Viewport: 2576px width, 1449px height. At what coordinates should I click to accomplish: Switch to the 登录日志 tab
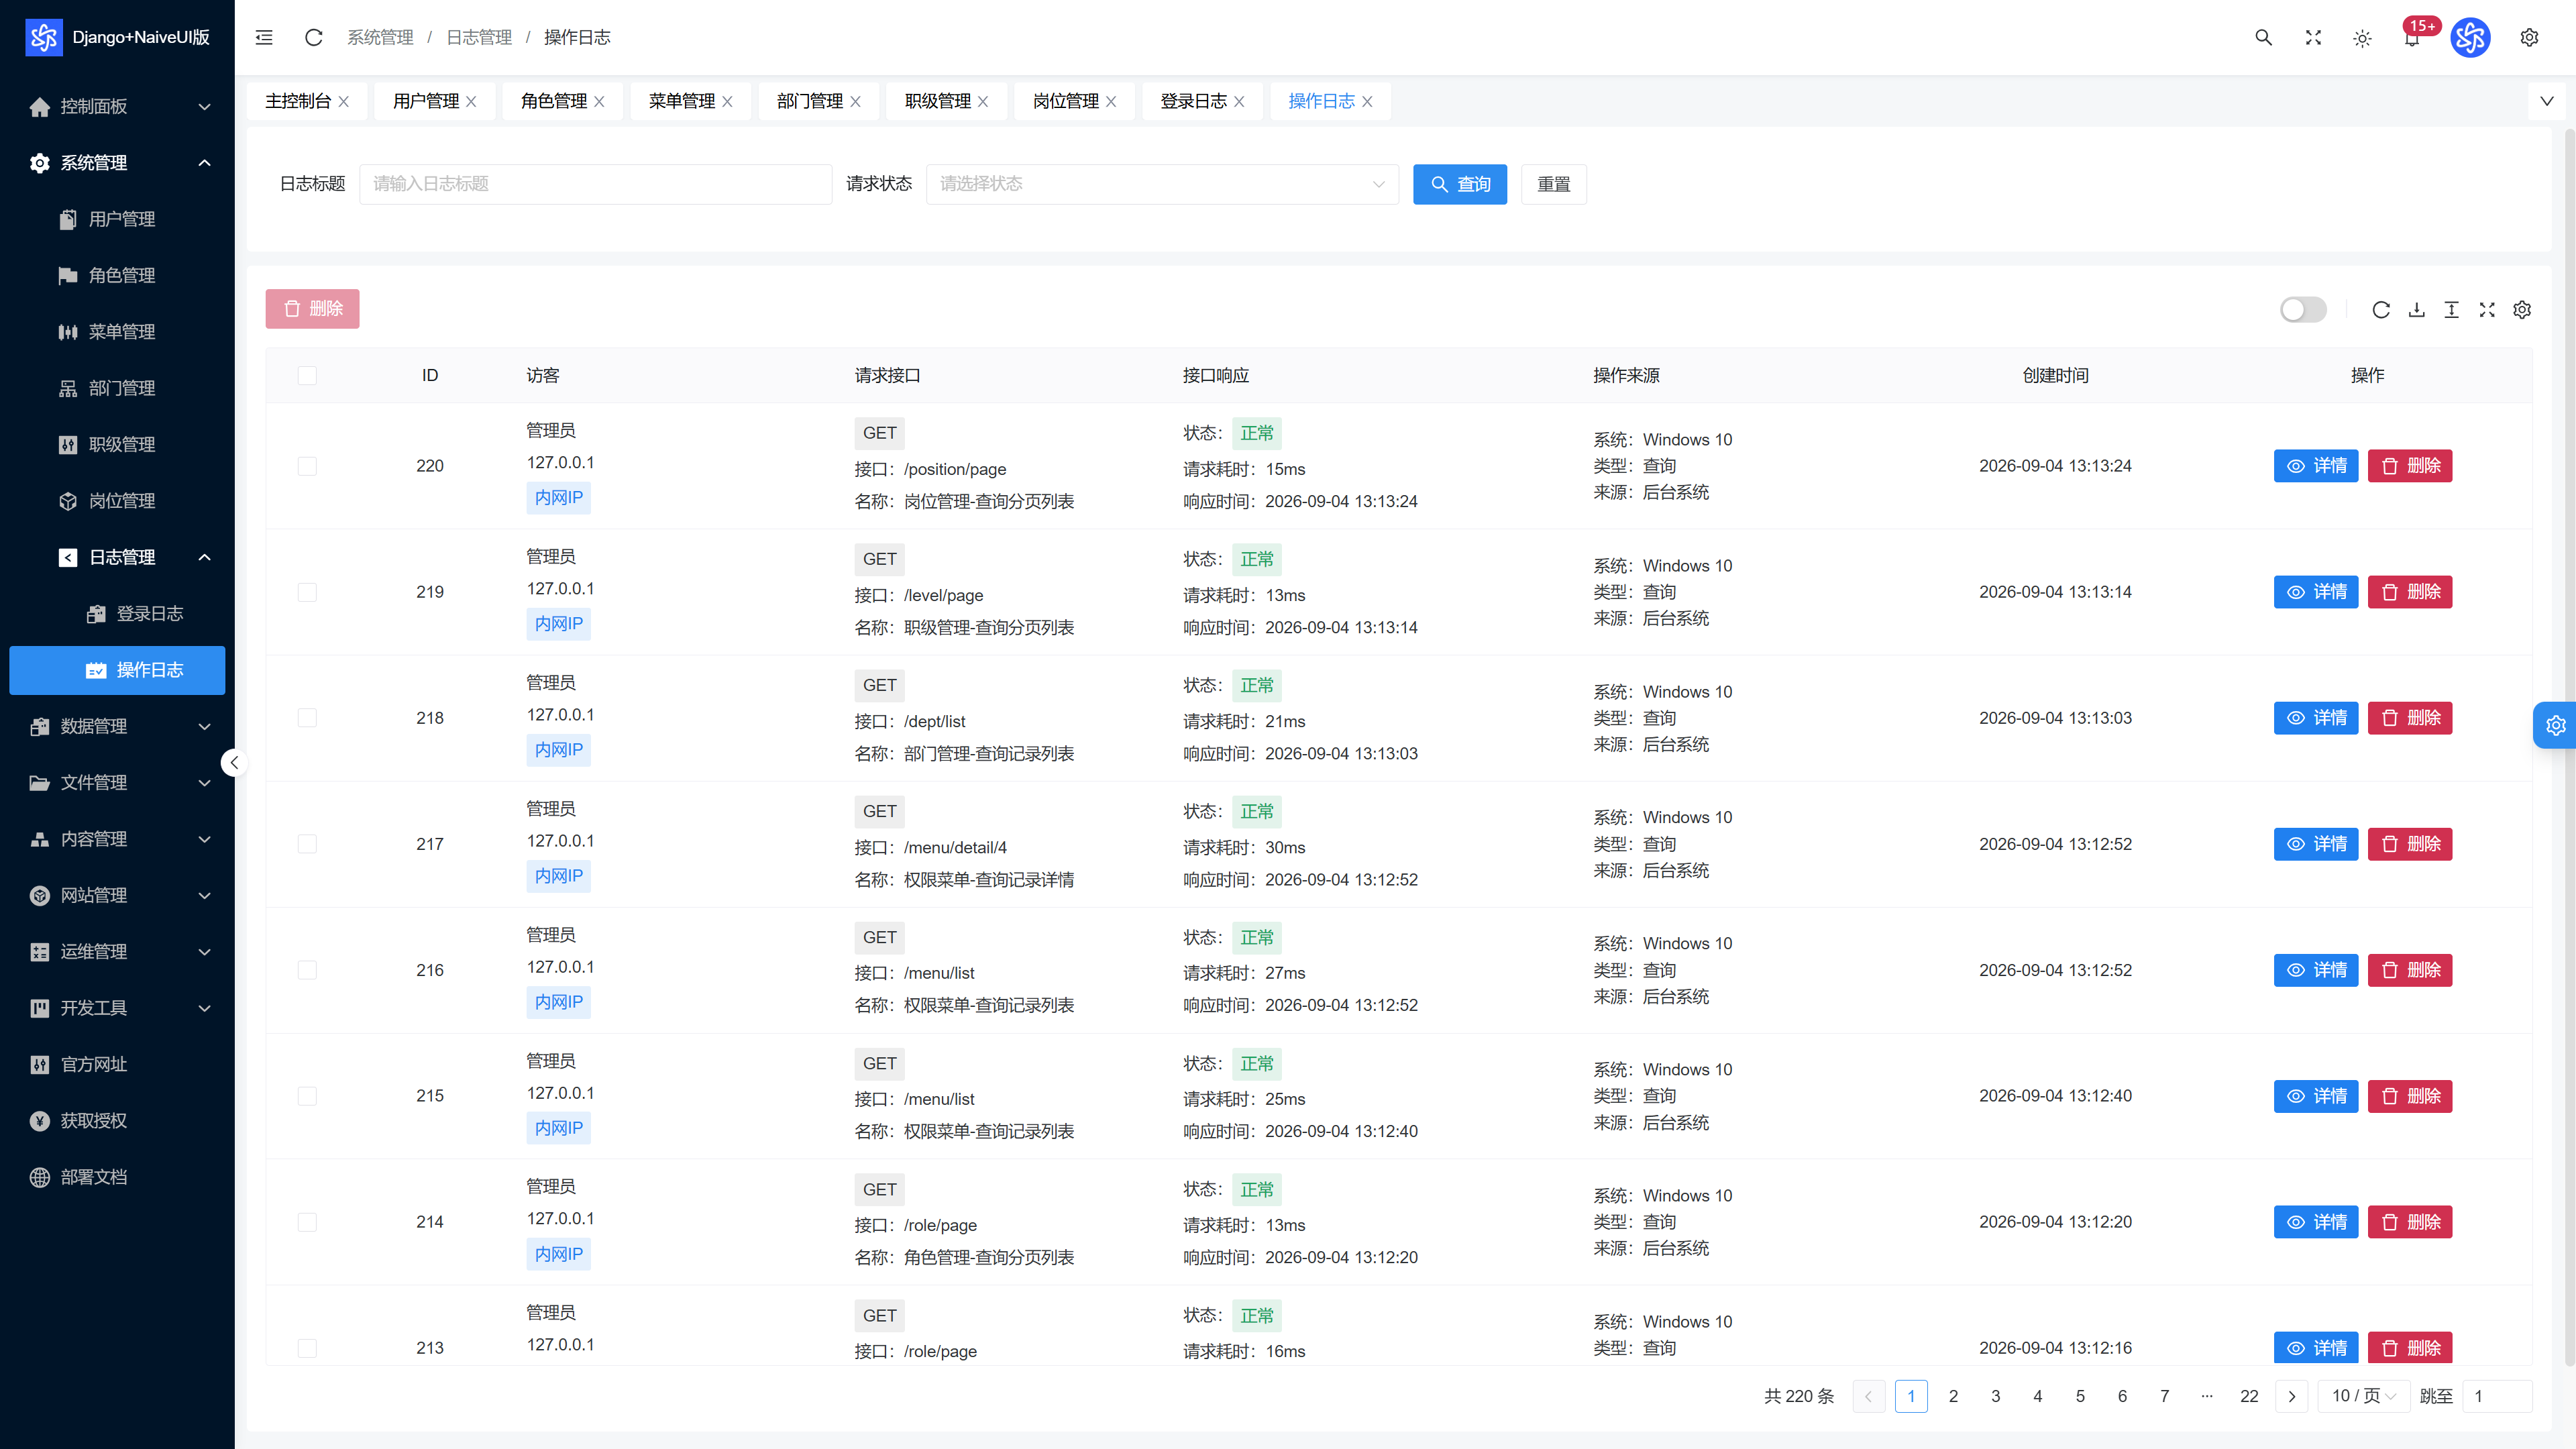pyautogui.click(x=1202, y=101)
